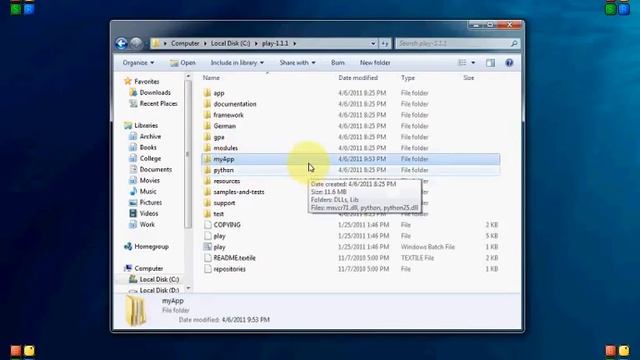The height and width of the screenshot is (360, 640).
Task: Select the documentation folder icon
Action: 207,104
